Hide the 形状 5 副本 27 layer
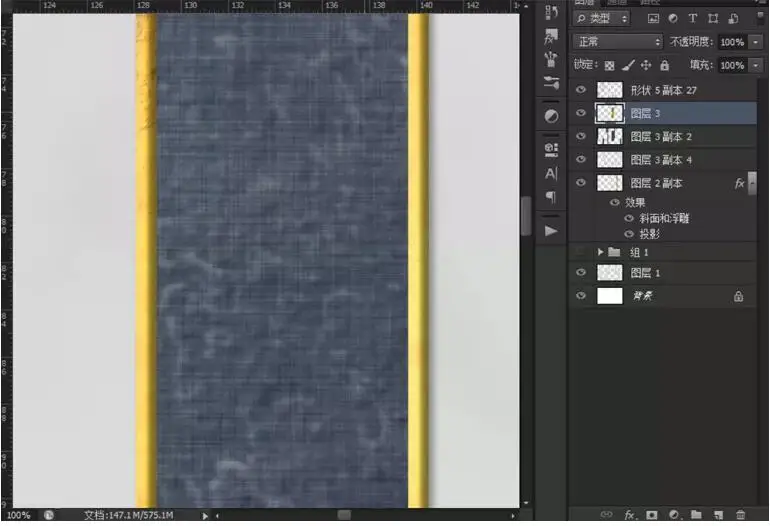Image resolution: width=770 pixels, height=526 pixels. (x=581, y=90)
